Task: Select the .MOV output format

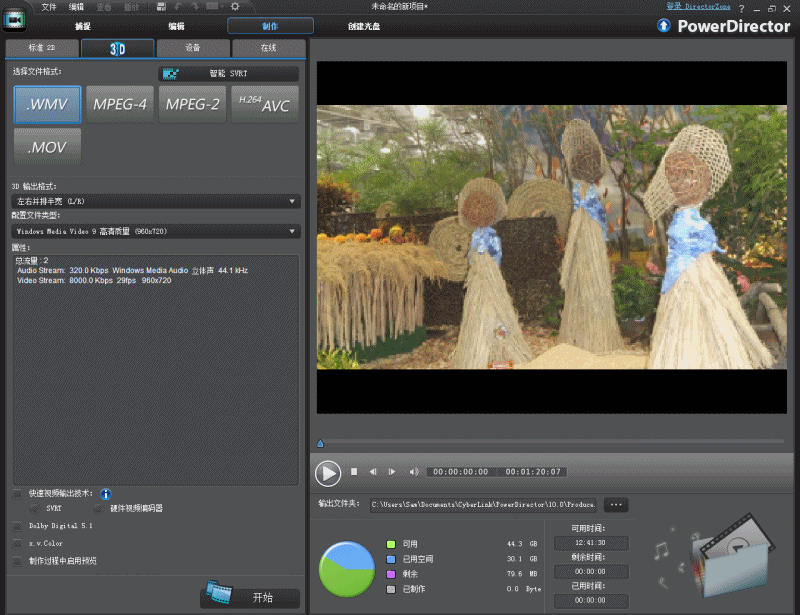Action: pos(47,146)
